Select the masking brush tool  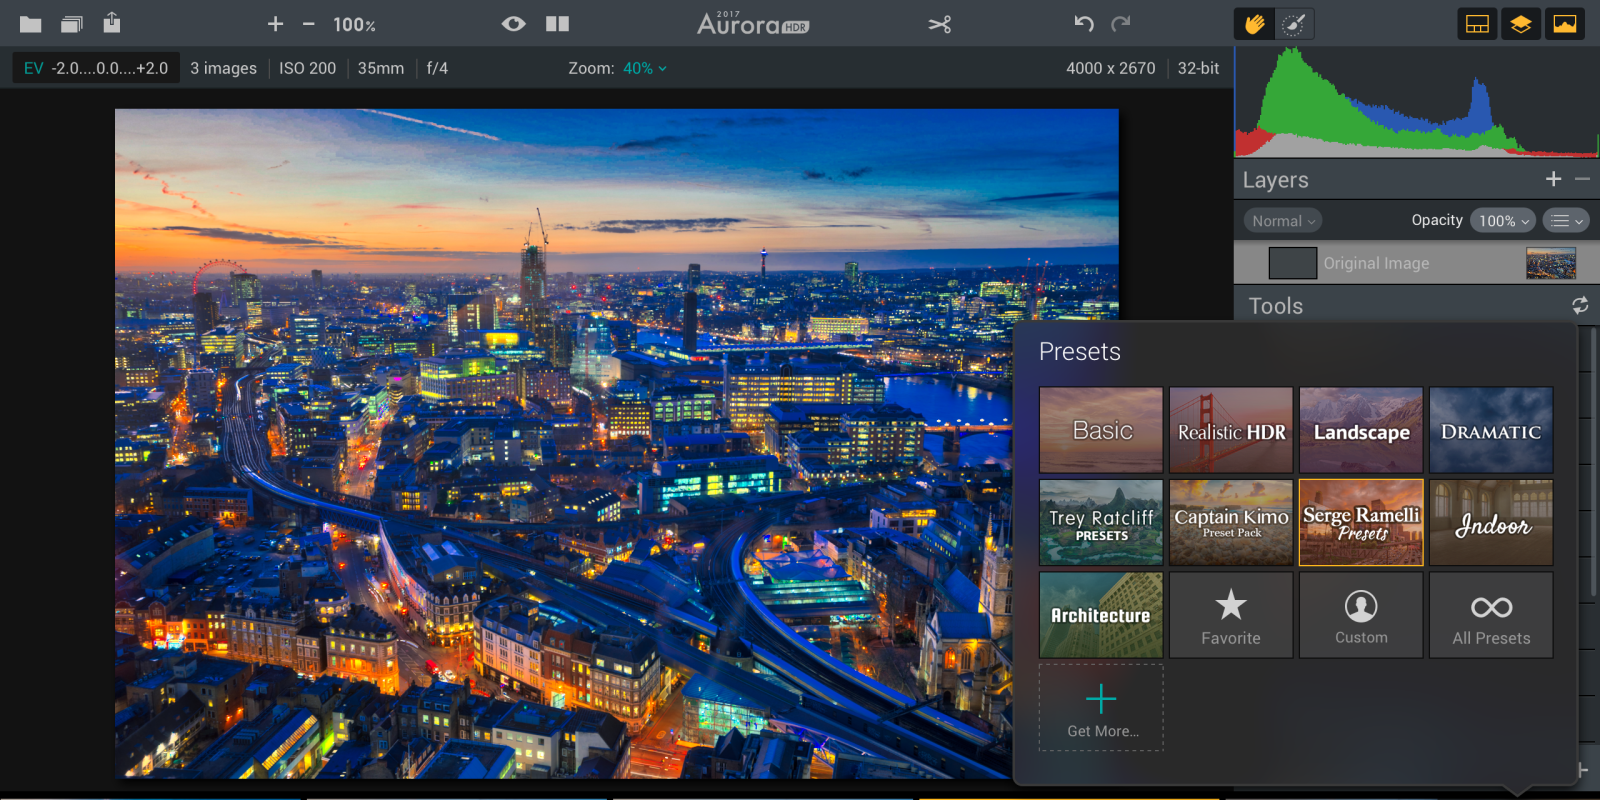(x=1294, y=24)
